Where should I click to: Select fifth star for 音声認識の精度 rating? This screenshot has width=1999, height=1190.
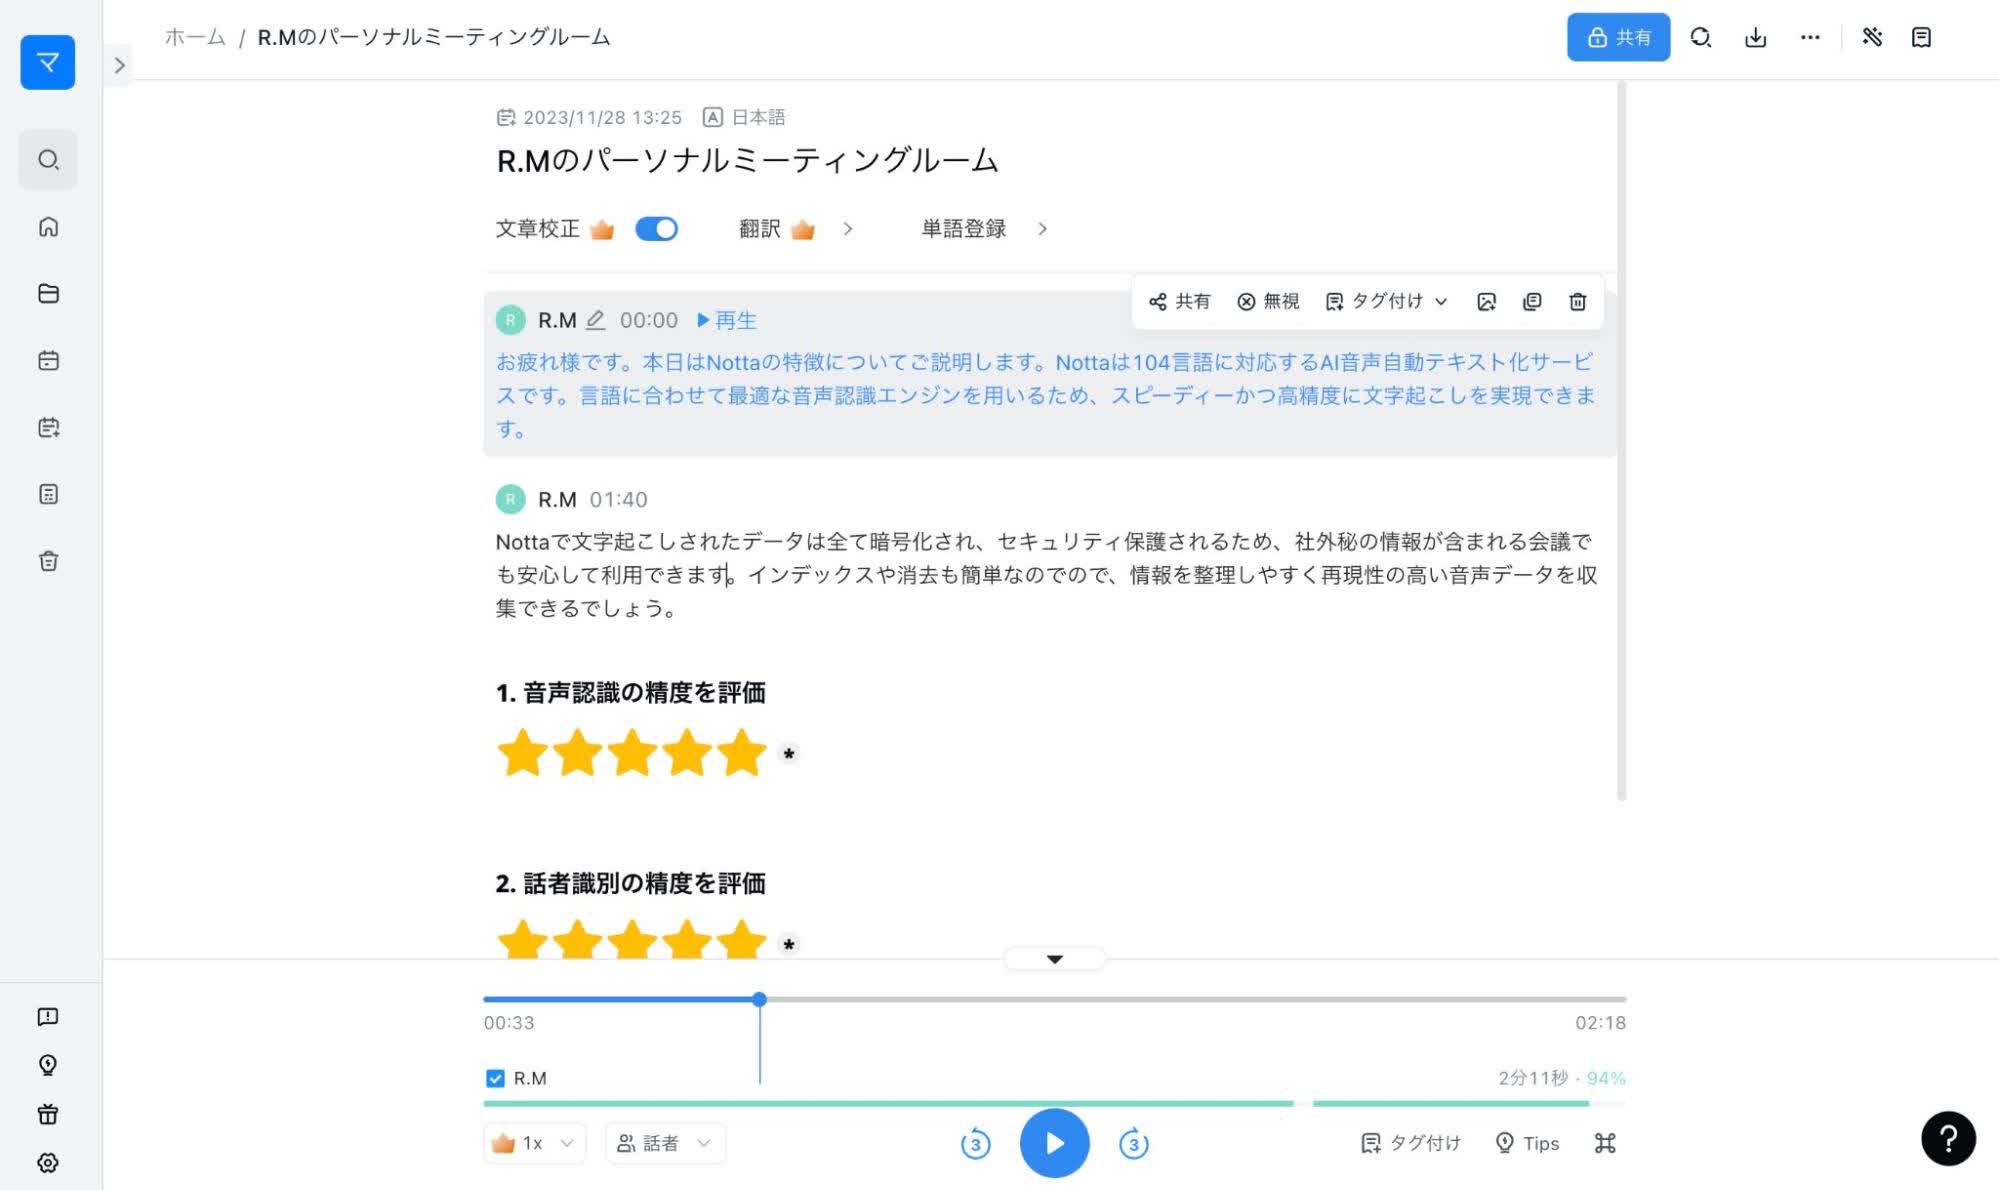[741, 753]
